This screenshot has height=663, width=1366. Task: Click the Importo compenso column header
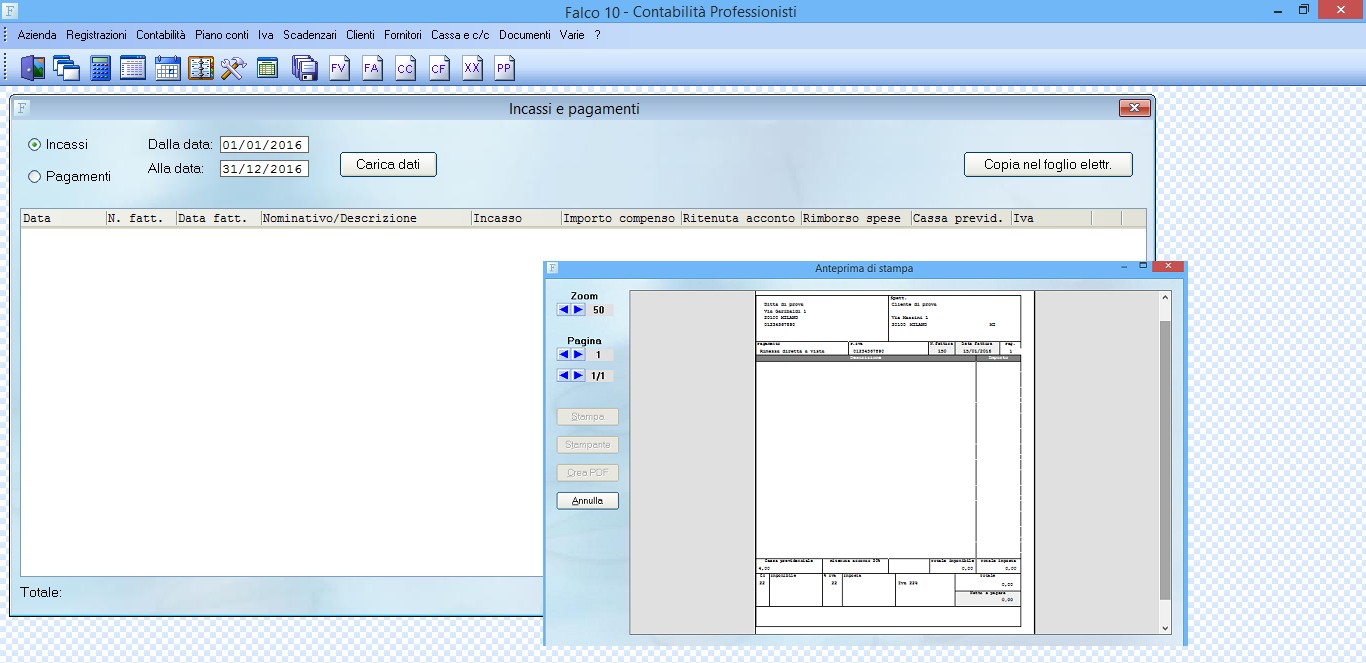(621, 218)
